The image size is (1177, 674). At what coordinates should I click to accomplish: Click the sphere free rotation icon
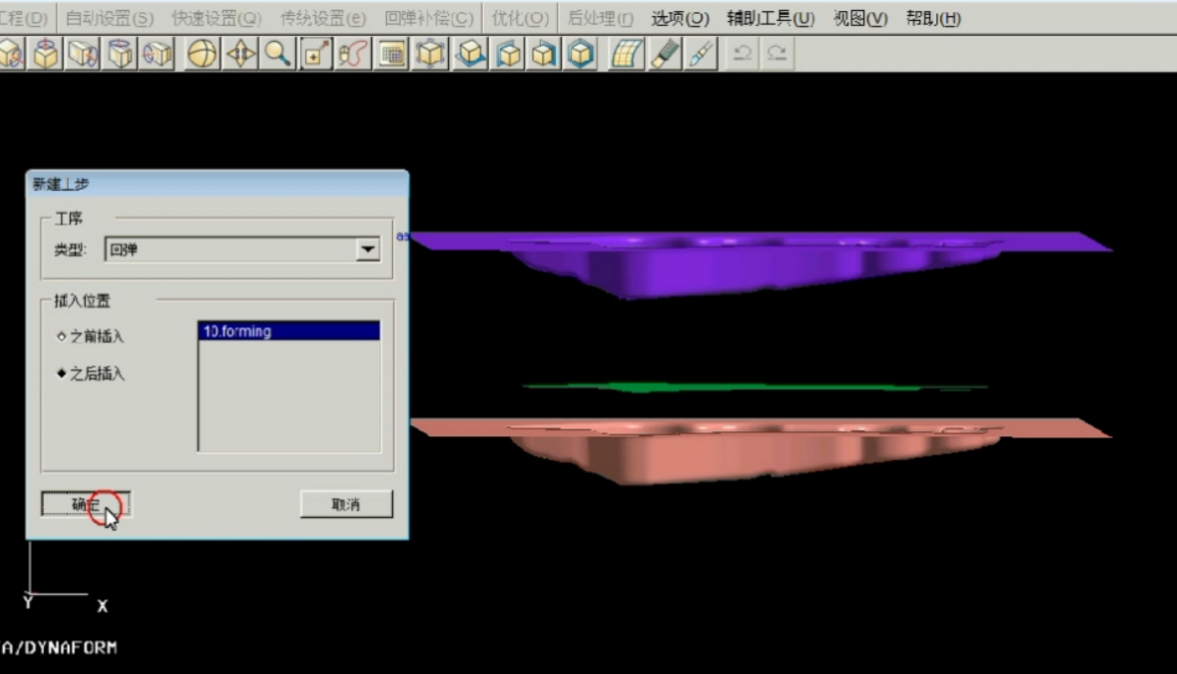tap(202, 54)
